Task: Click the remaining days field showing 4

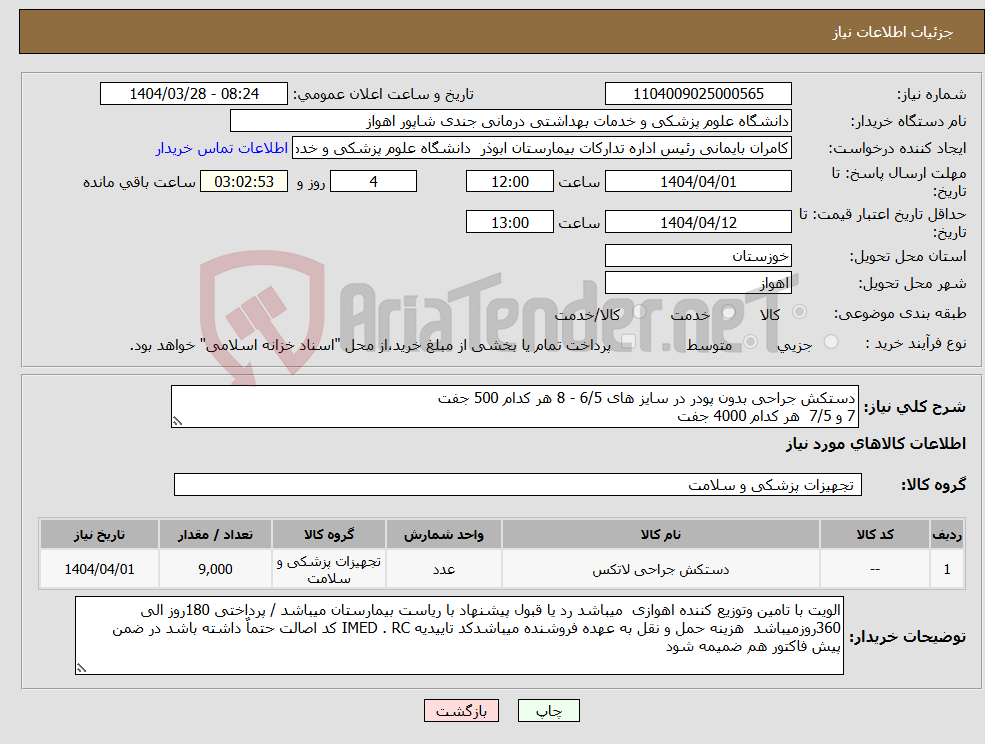Action: click(x=373, y=182)
